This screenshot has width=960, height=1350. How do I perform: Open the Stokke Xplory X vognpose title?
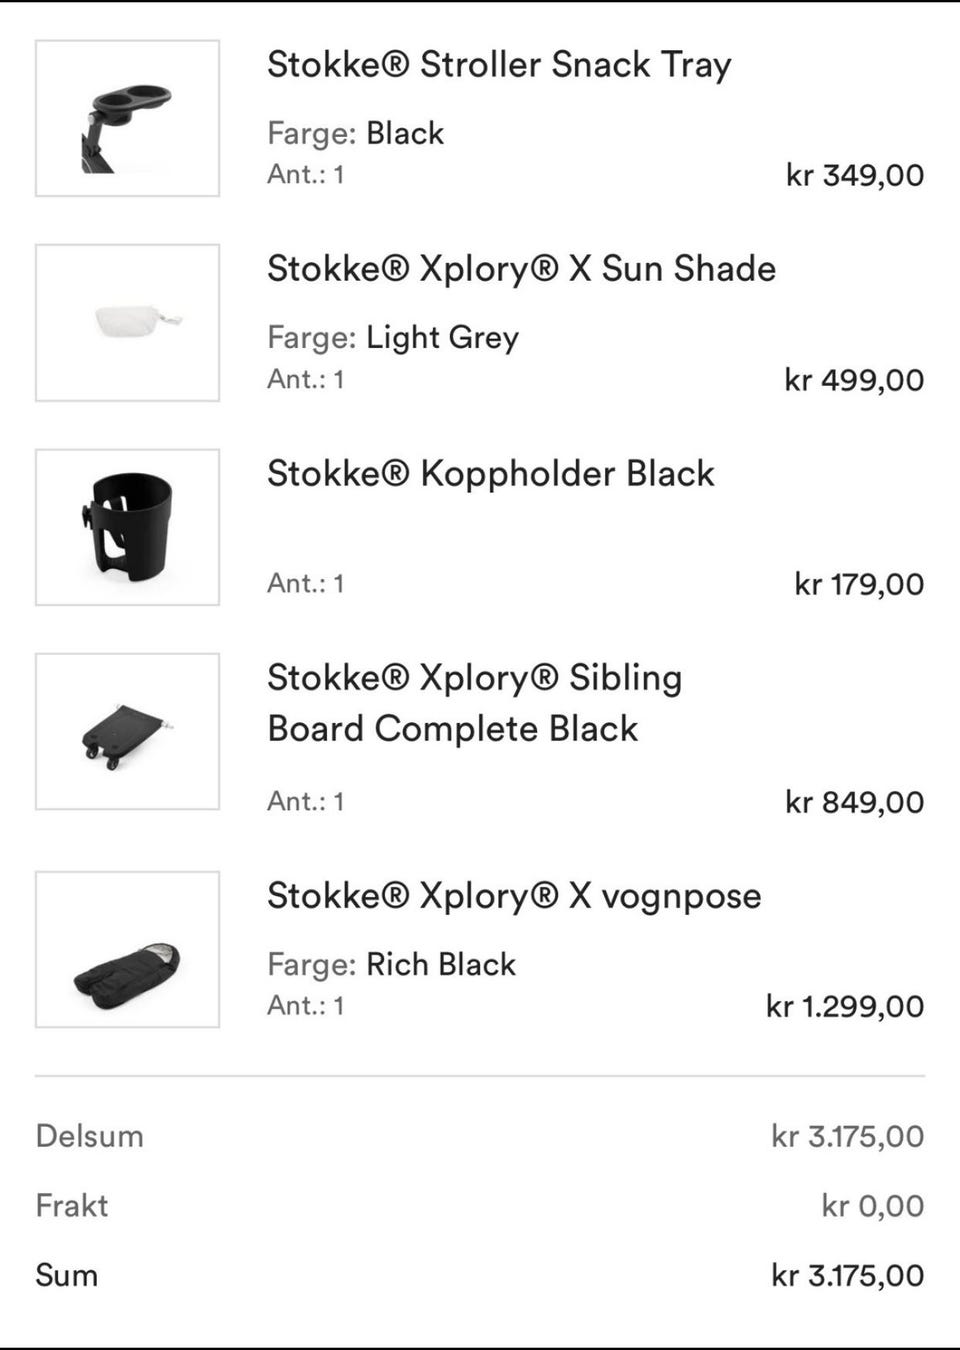513,896
